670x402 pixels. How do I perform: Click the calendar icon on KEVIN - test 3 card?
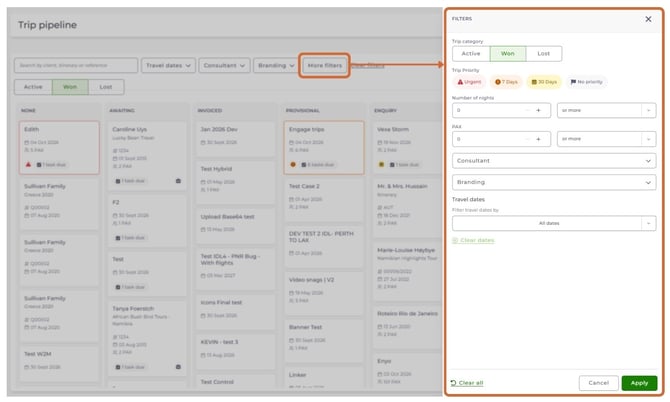pyautogui.click(x=203, y=355)
